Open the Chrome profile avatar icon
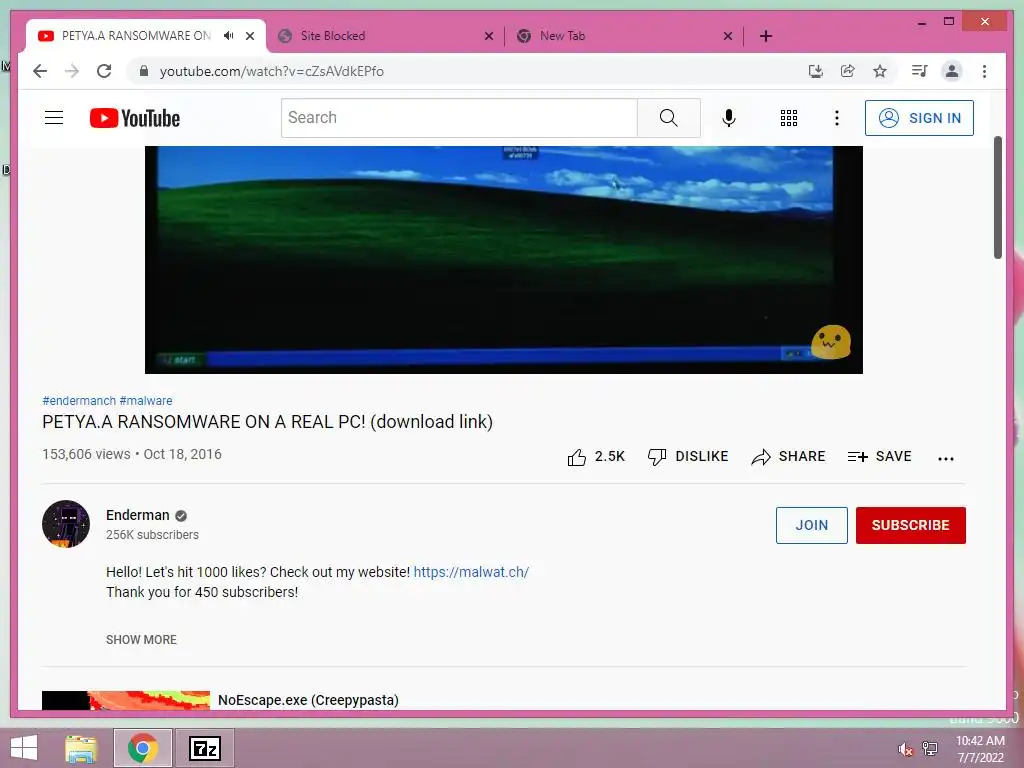The image size is (1024, 768). click(952, 71)
